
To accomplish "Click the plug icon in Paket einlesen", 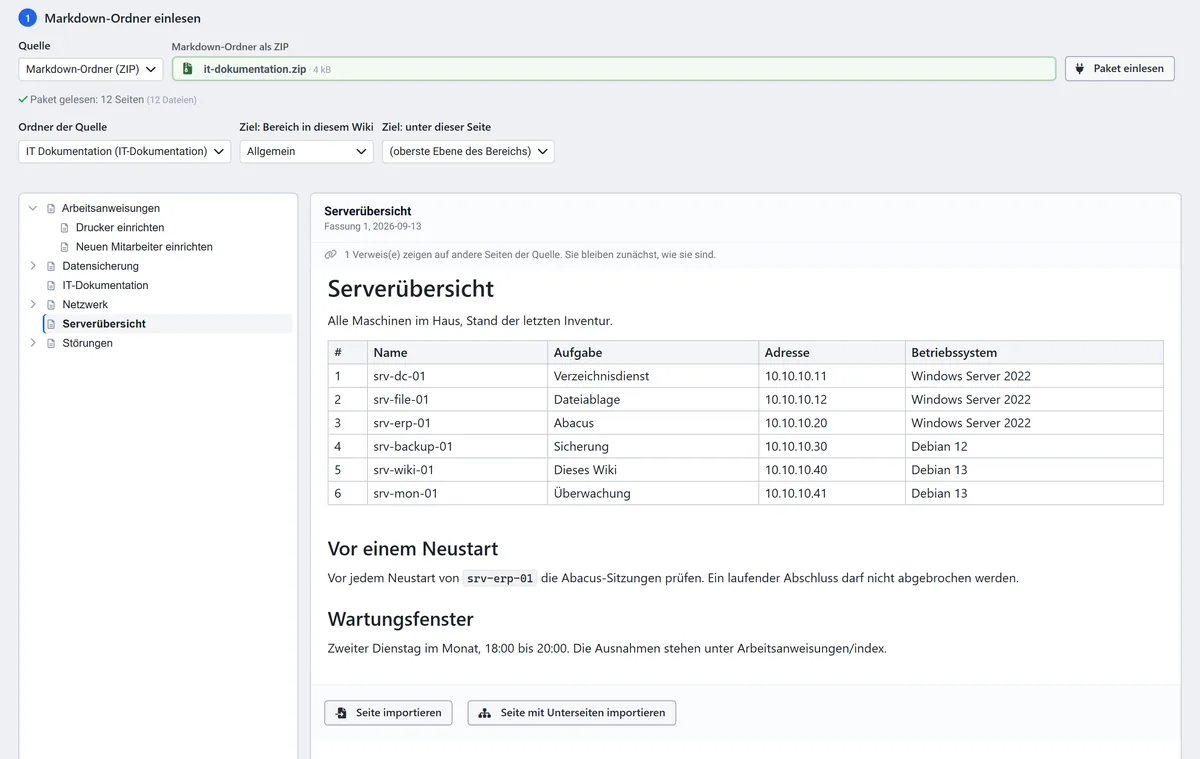I will coord(1080,69).
